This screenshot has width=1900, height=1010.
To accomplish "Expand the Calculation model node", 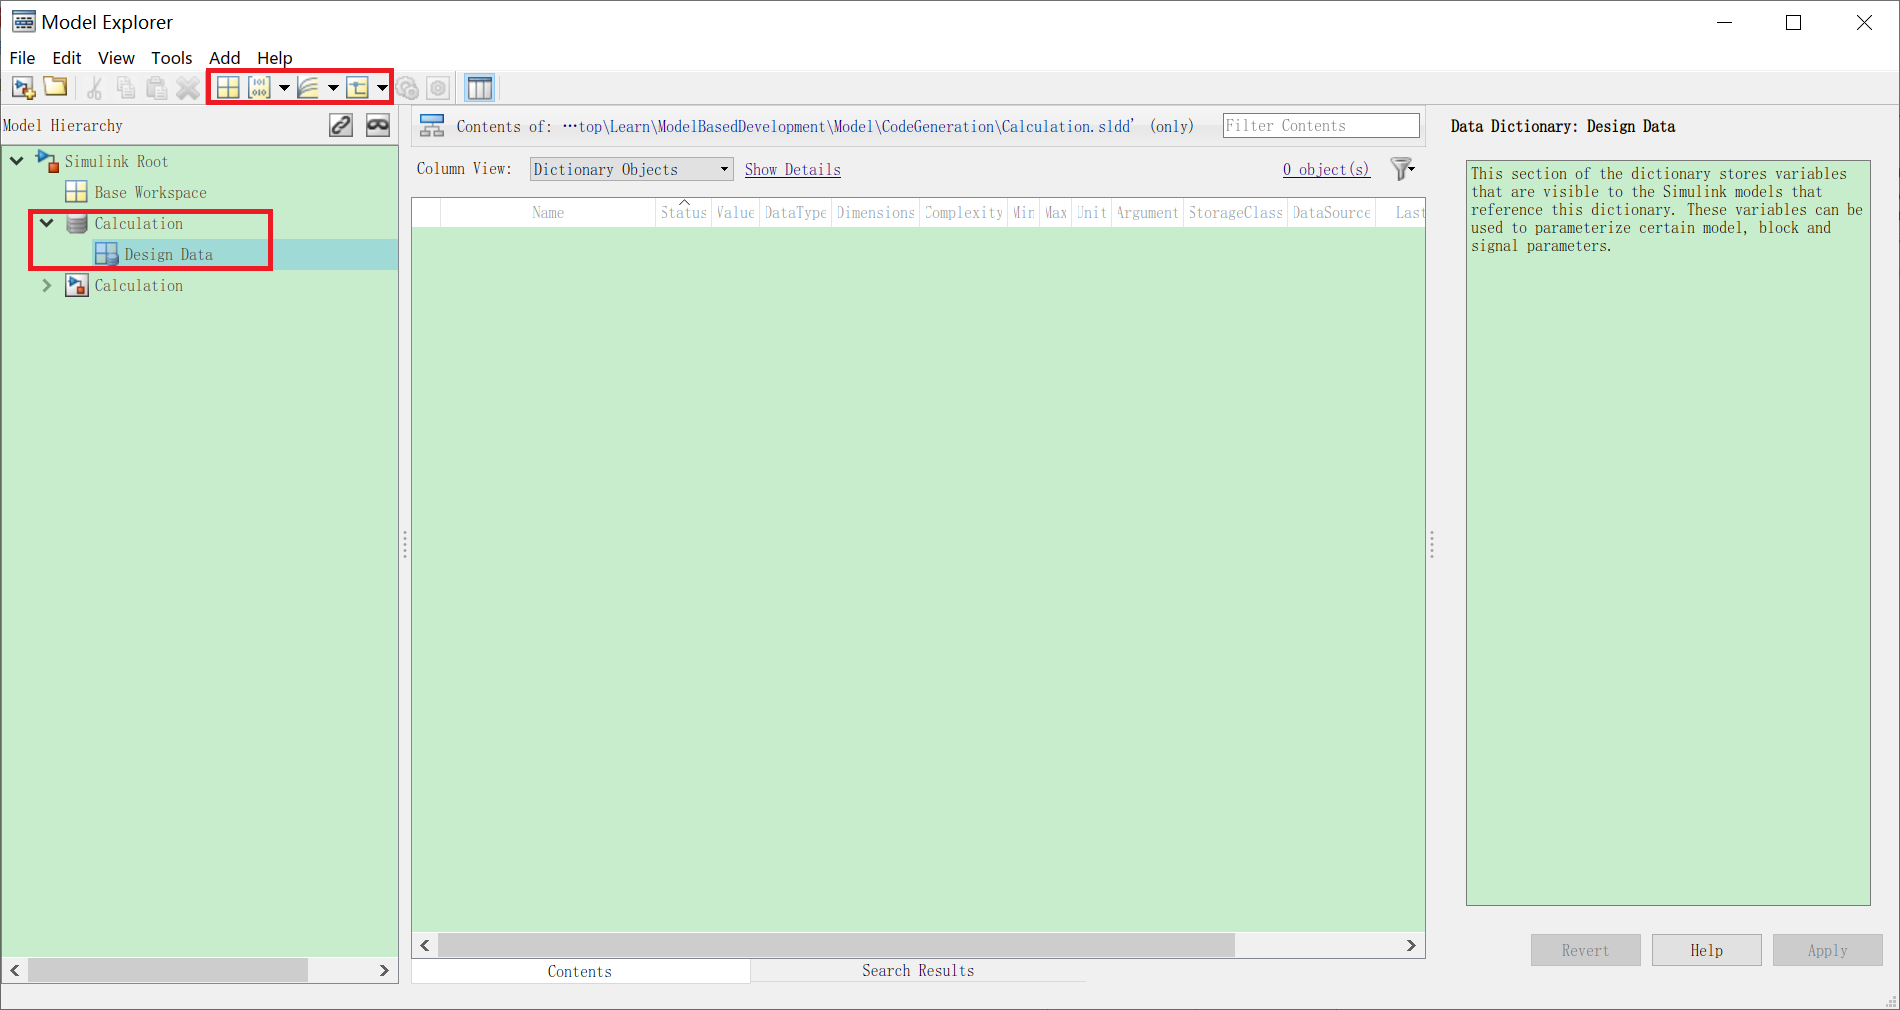I will click(x=47, y=285).
